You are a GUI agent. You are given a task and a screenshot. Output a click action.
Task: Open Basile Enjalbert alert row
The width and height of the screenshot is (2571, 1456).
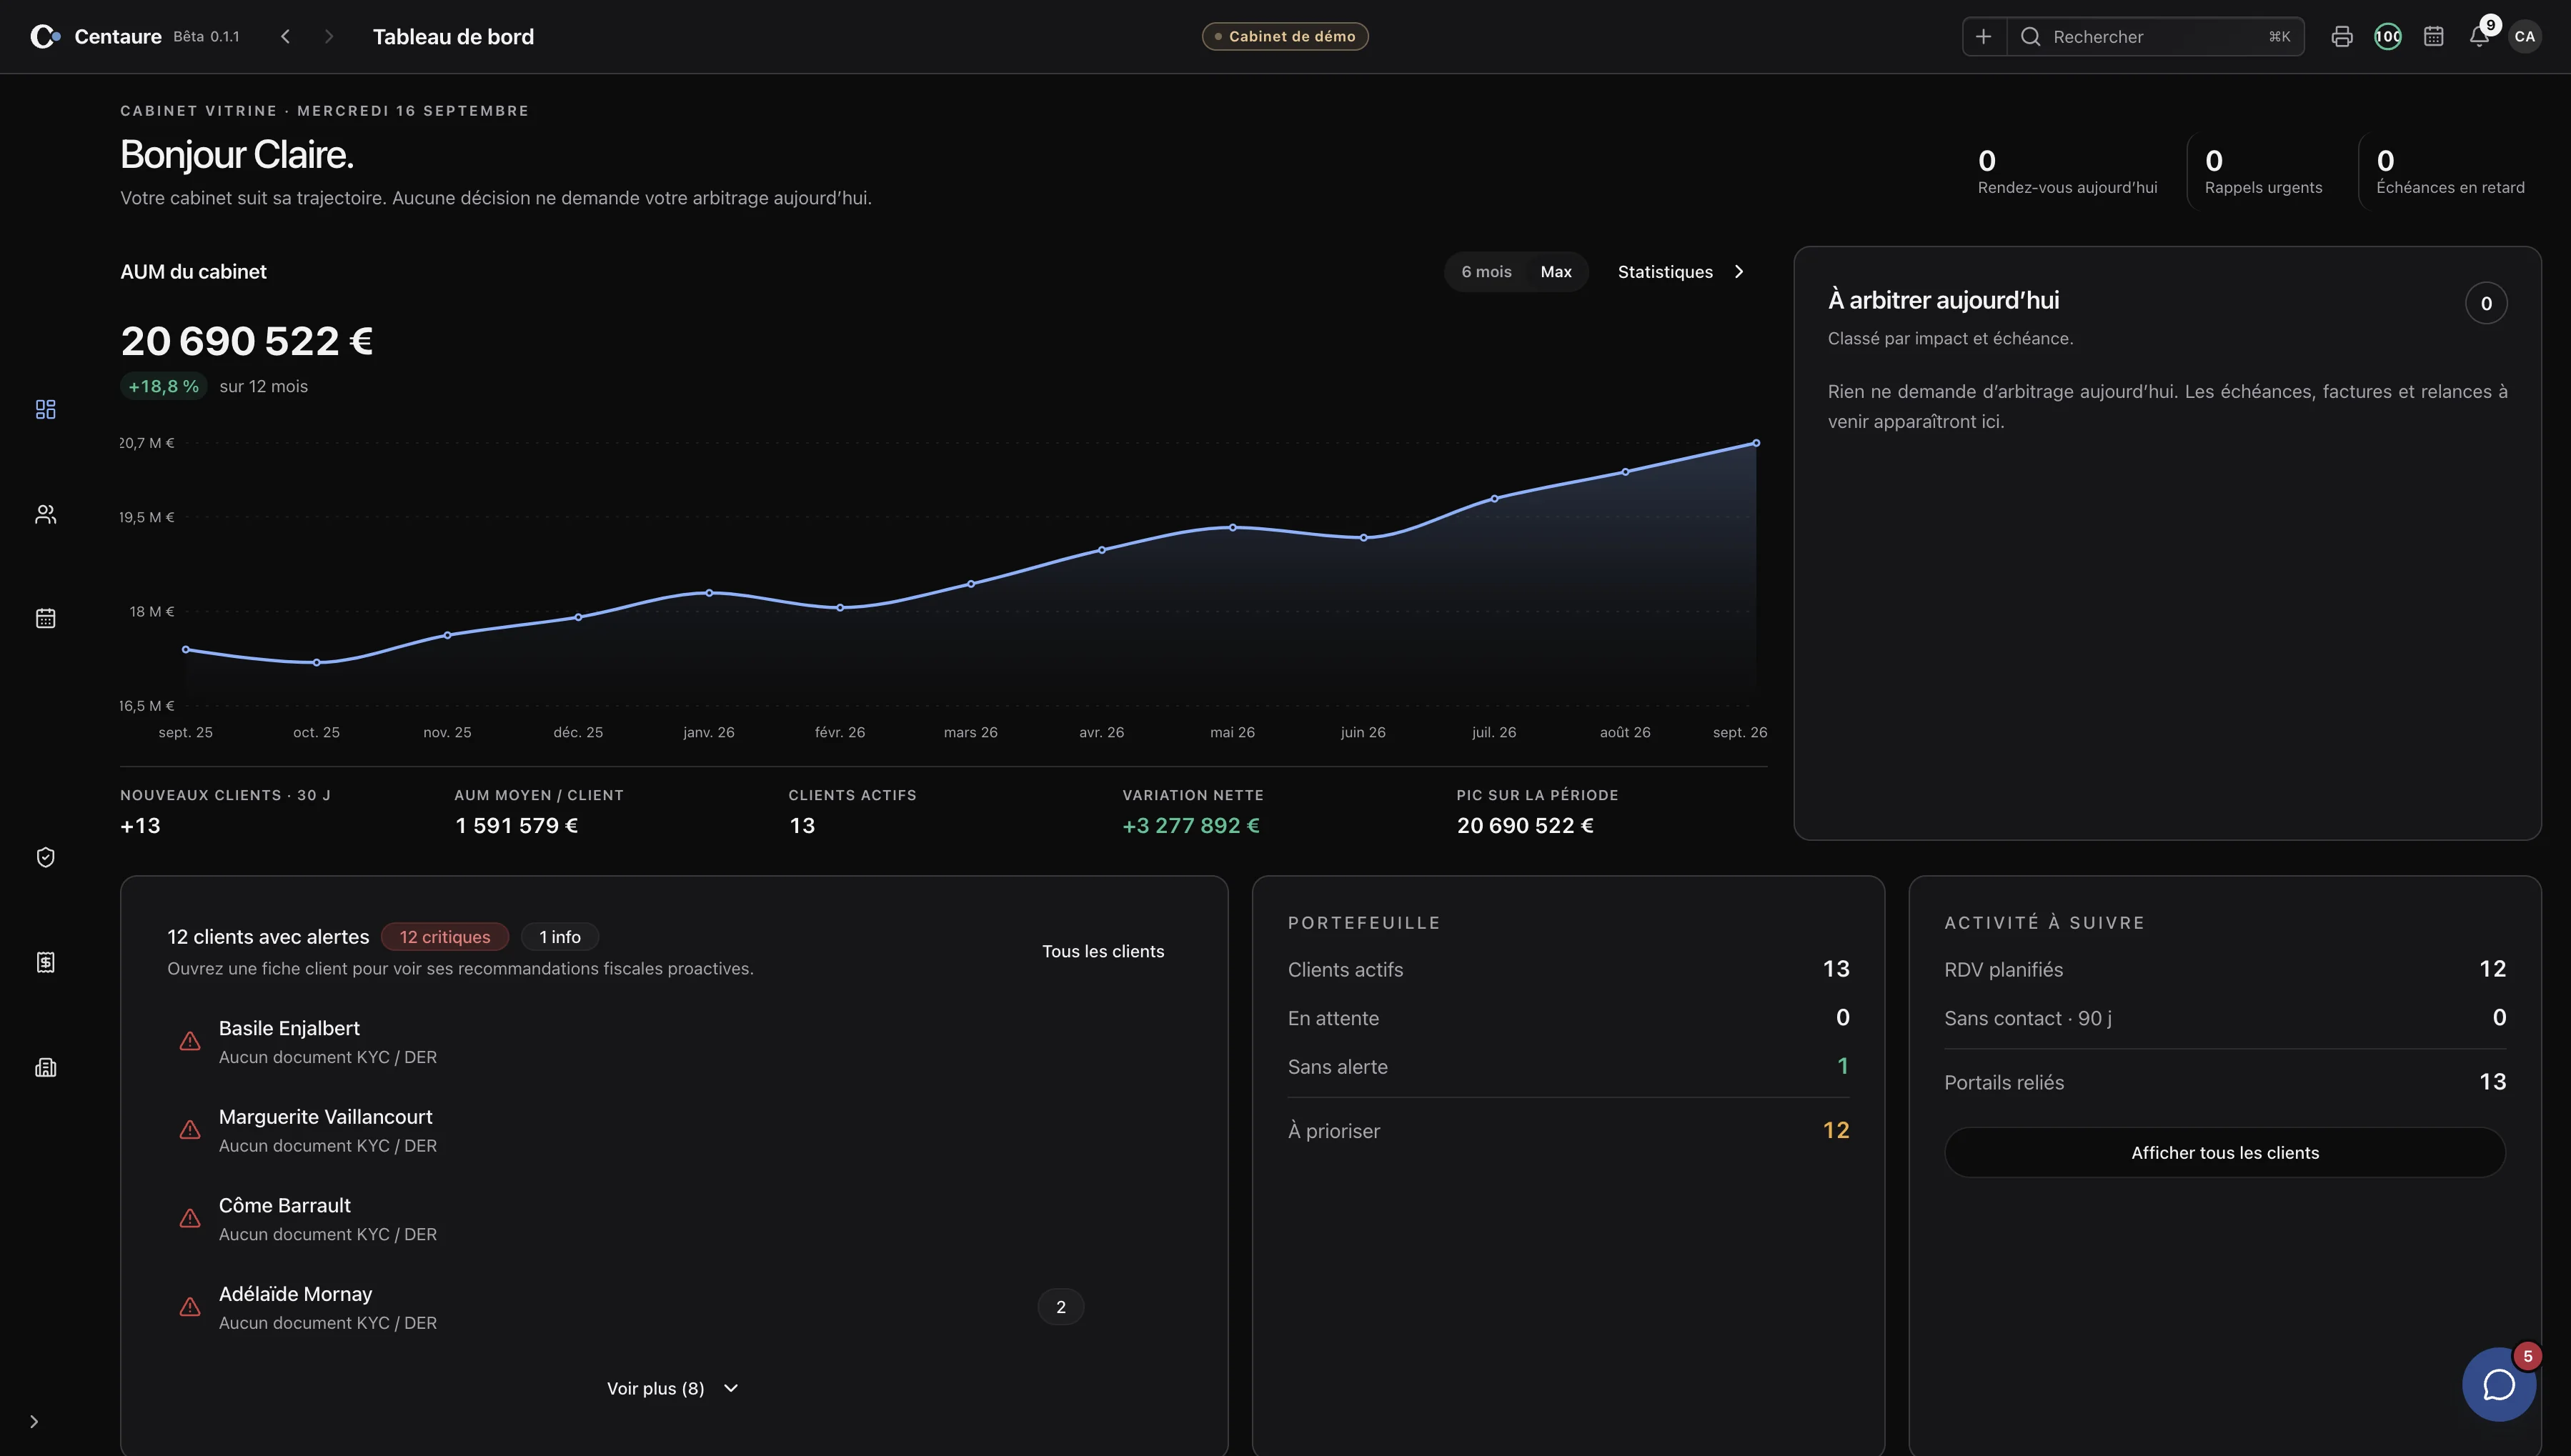click(673, 1042)
